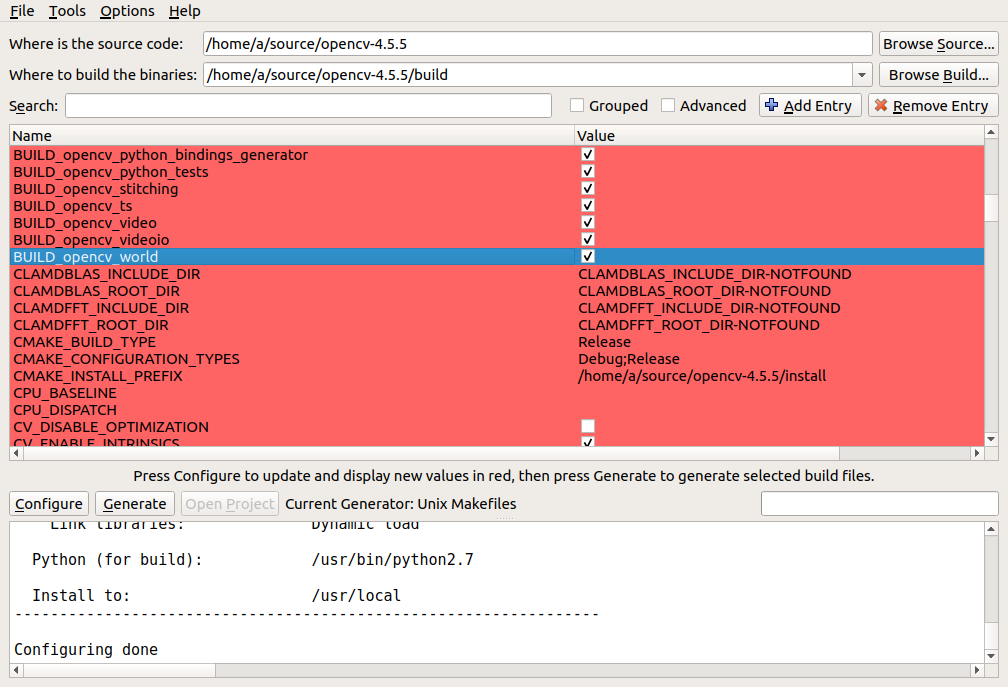The width and height of the screenshot is (1008, 687).
Task: Click the entry list vertical scrollbar thumb
Action: pyautogui.click(x=991, y=208)
